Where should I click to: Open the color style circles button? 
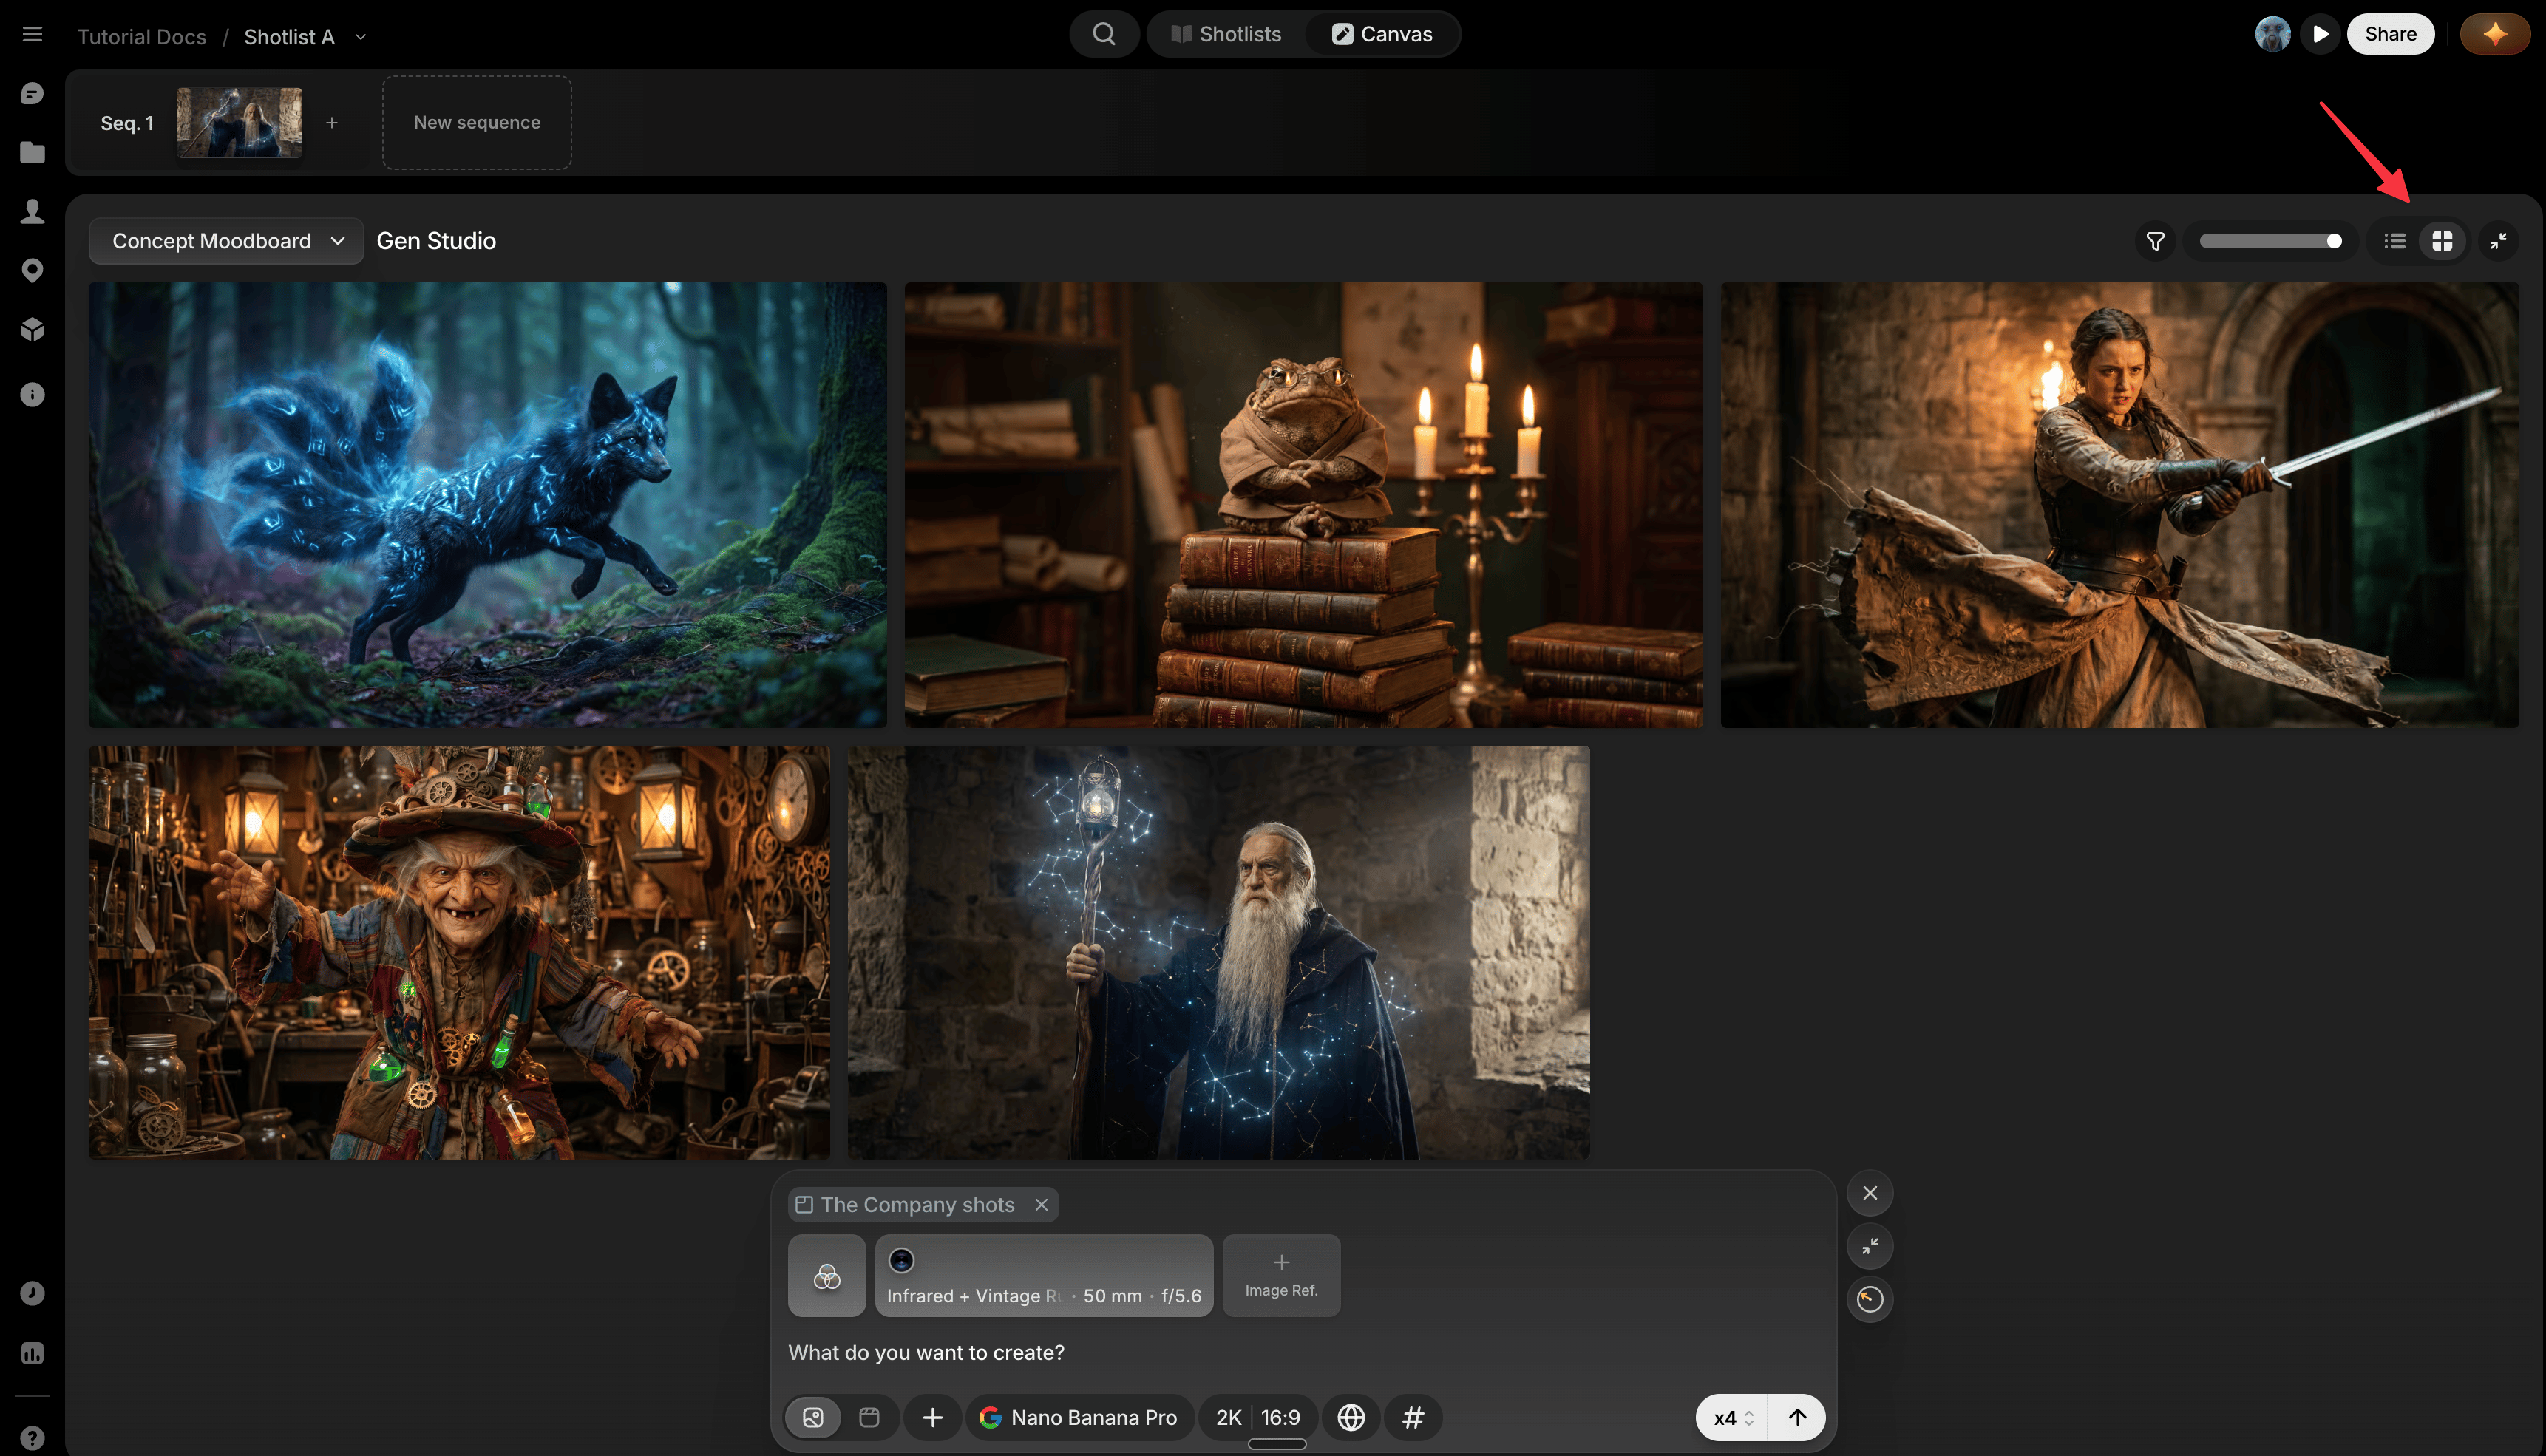point(827,1276)
